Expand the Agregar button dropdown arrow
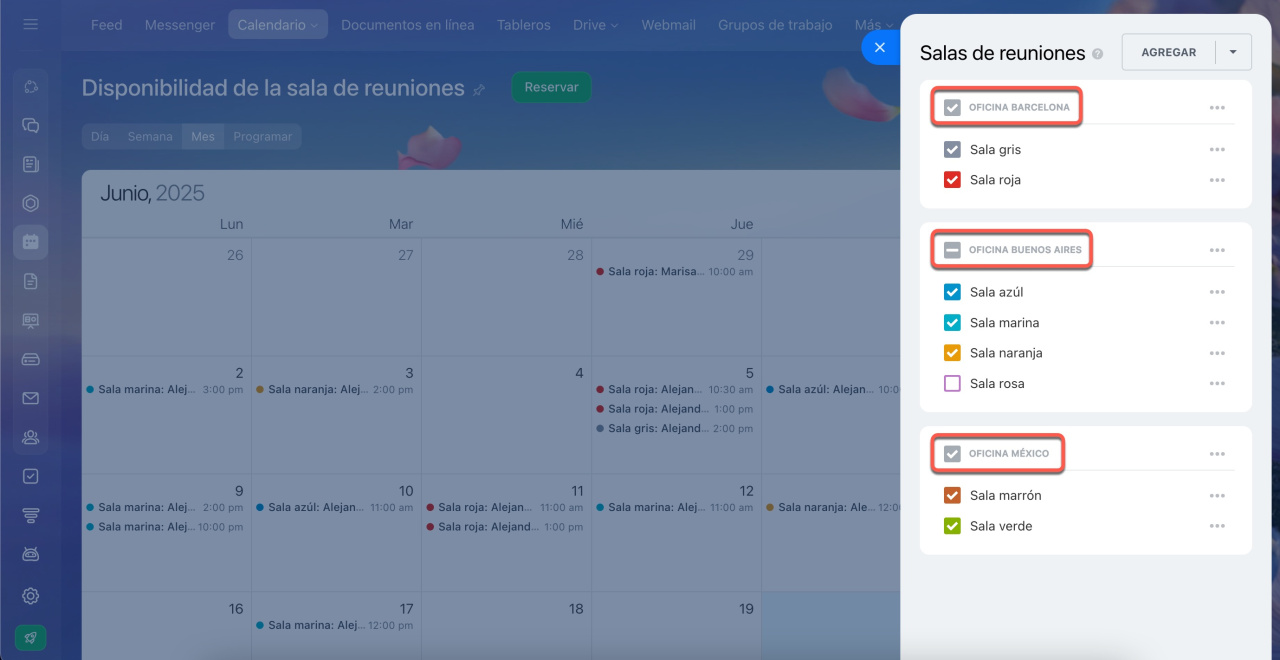 pos(1233,52)
